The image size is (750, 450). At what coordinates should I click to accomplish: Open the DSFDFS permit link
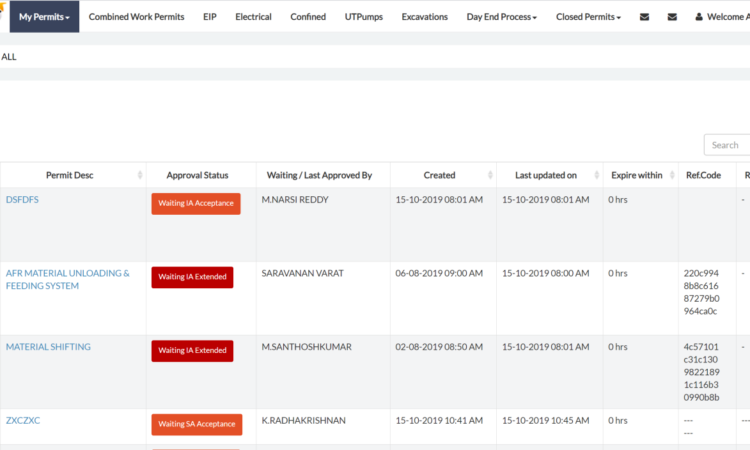pos(22,199)
